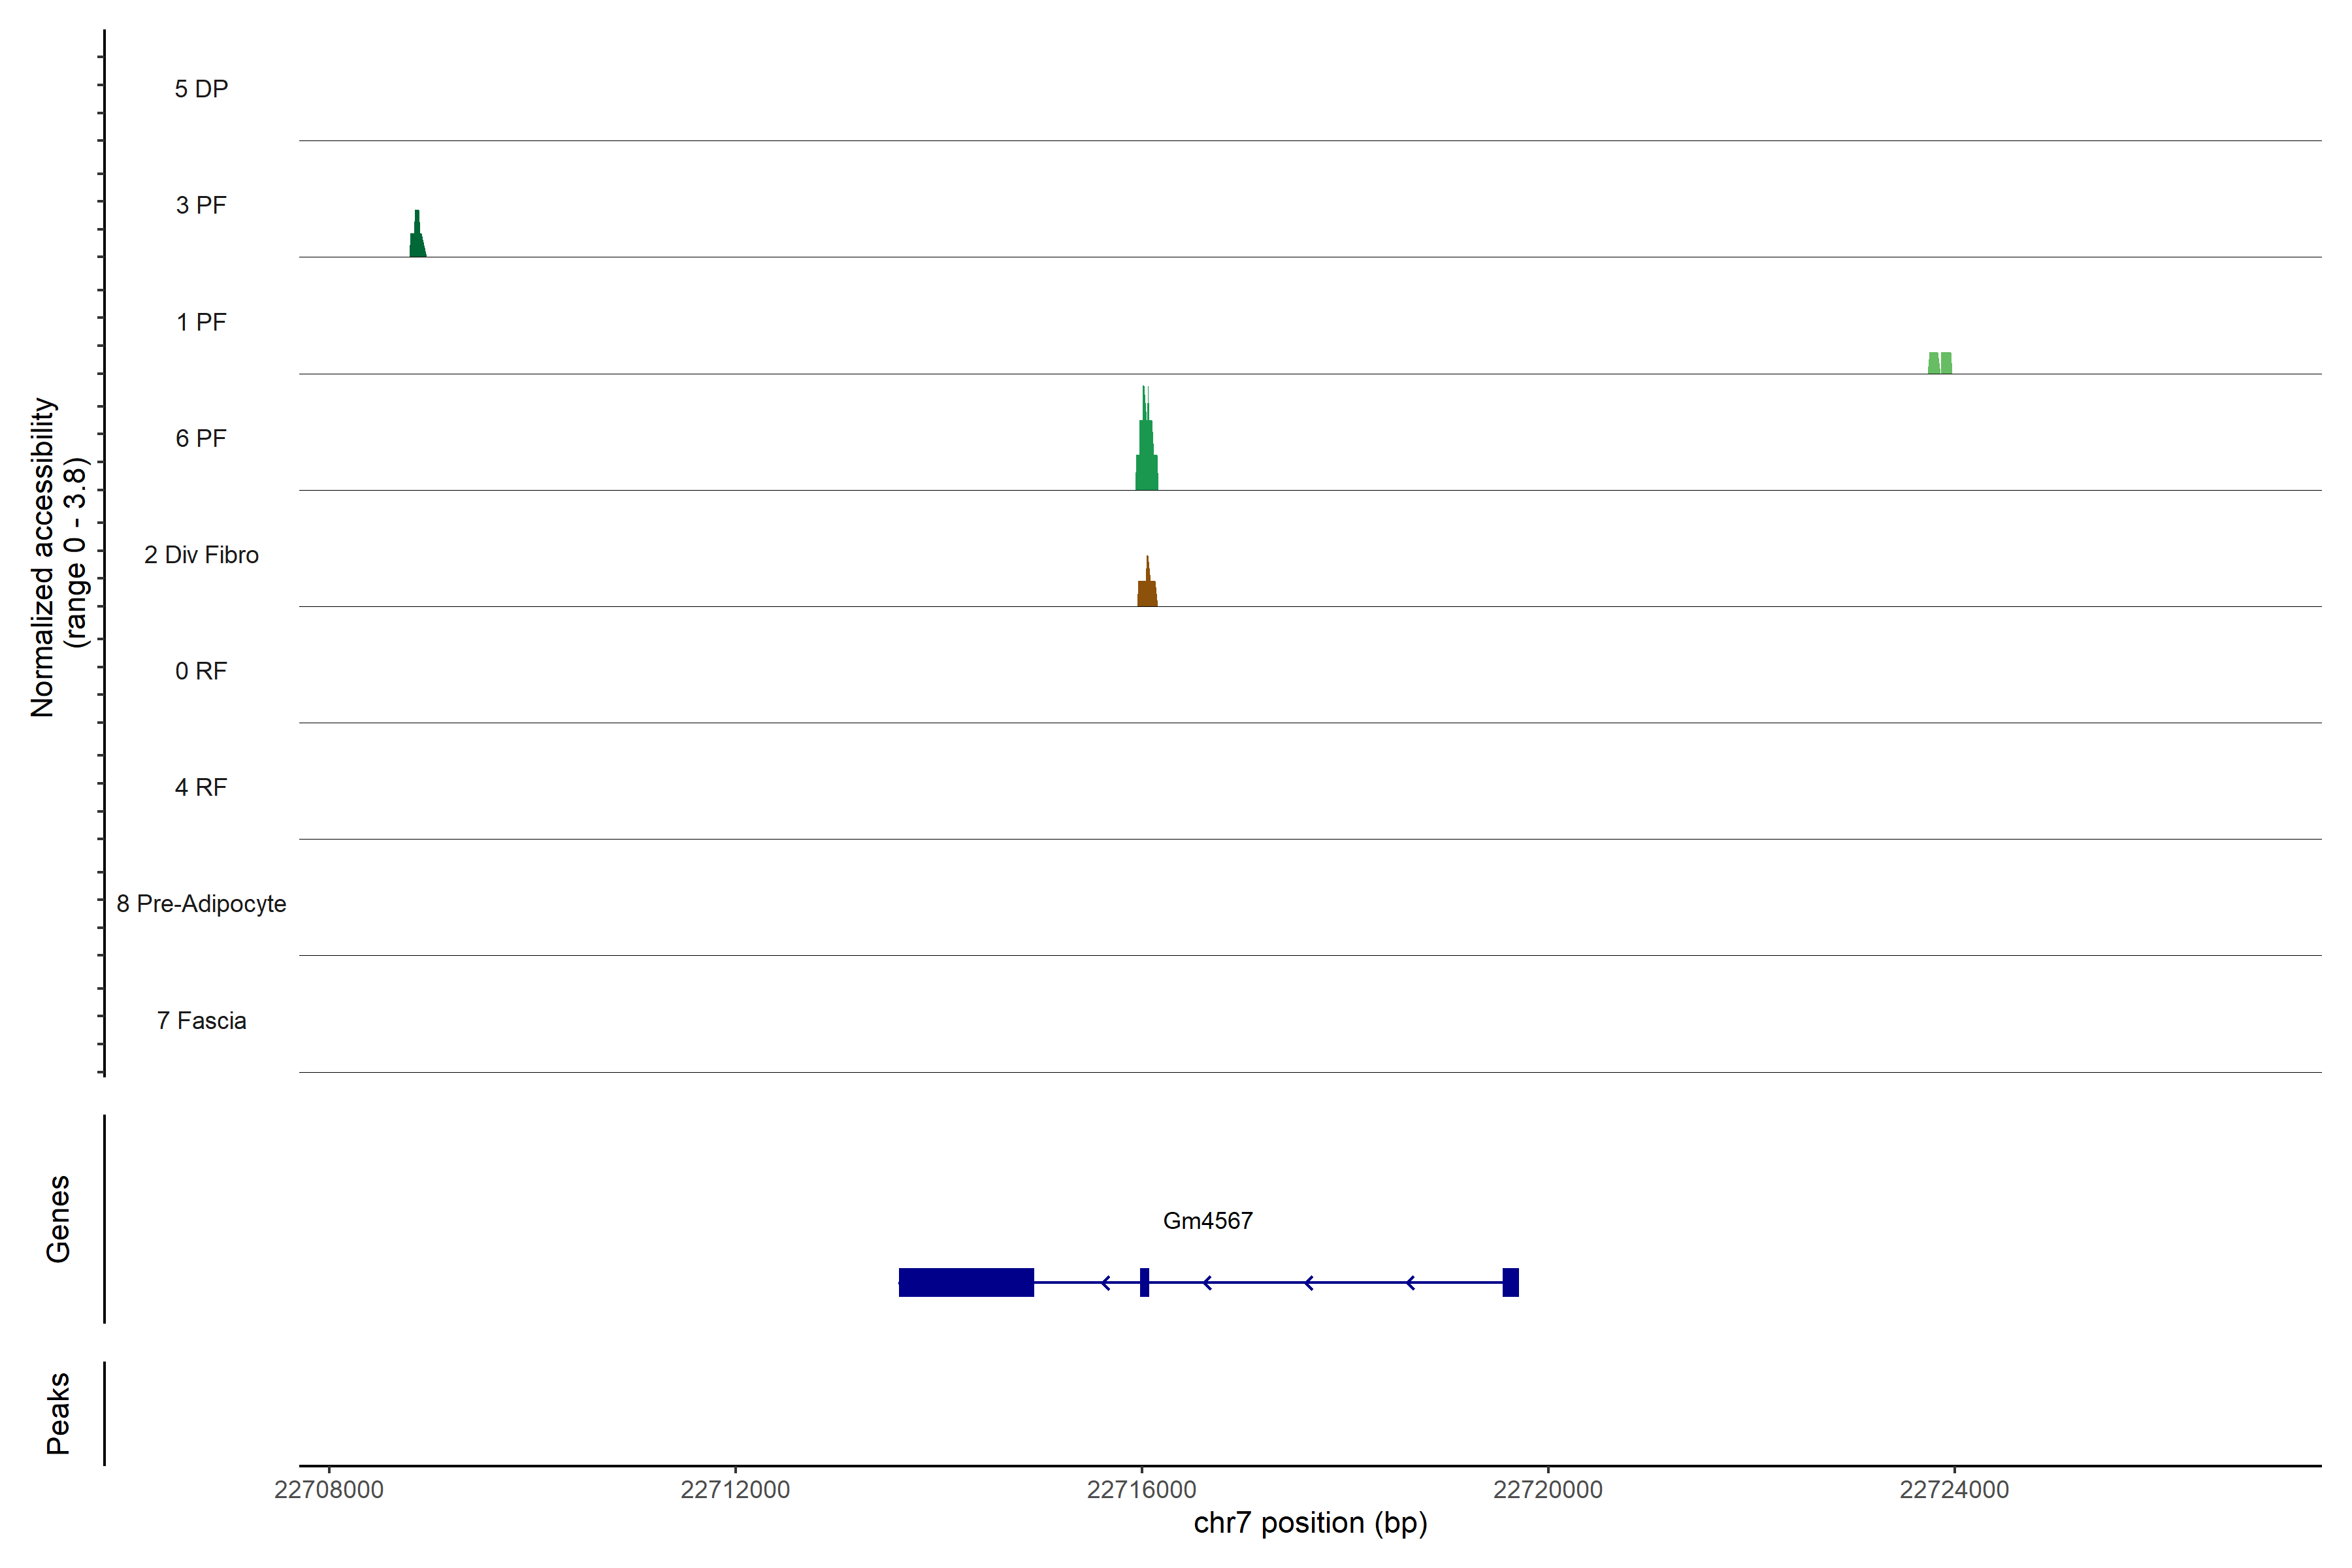Click the small middle Gm4567 exon
2352x1568 pixels.
pyautogui.click(x=1144, y=1282)
